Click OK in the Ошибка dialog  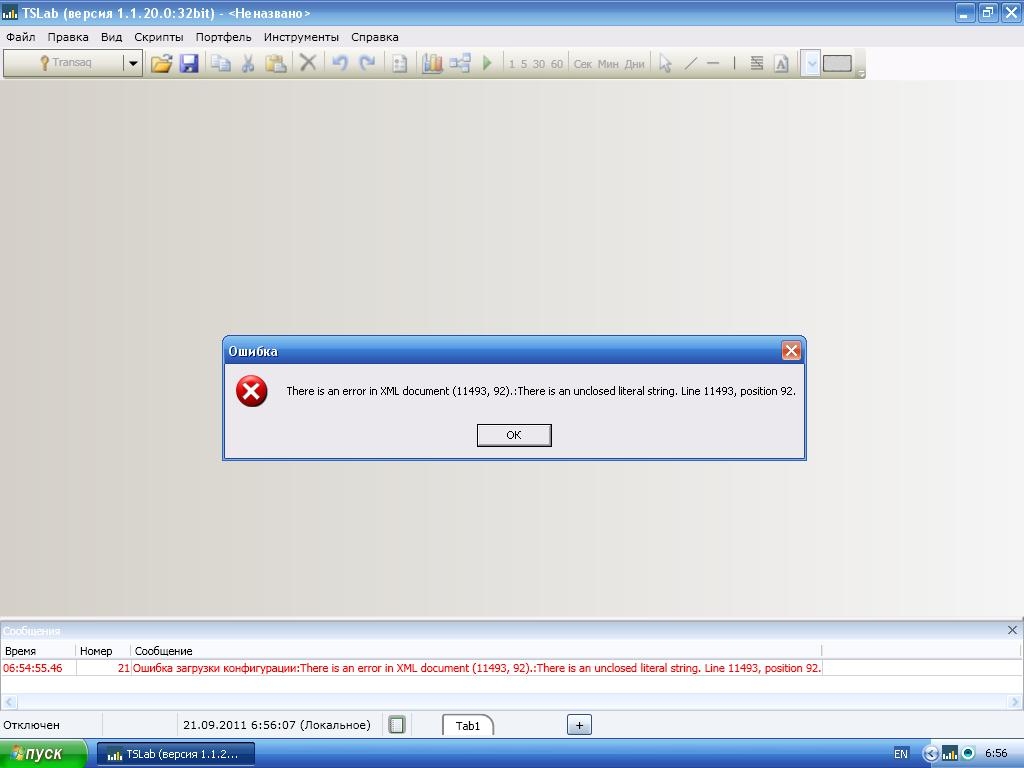tap(514, 435)
